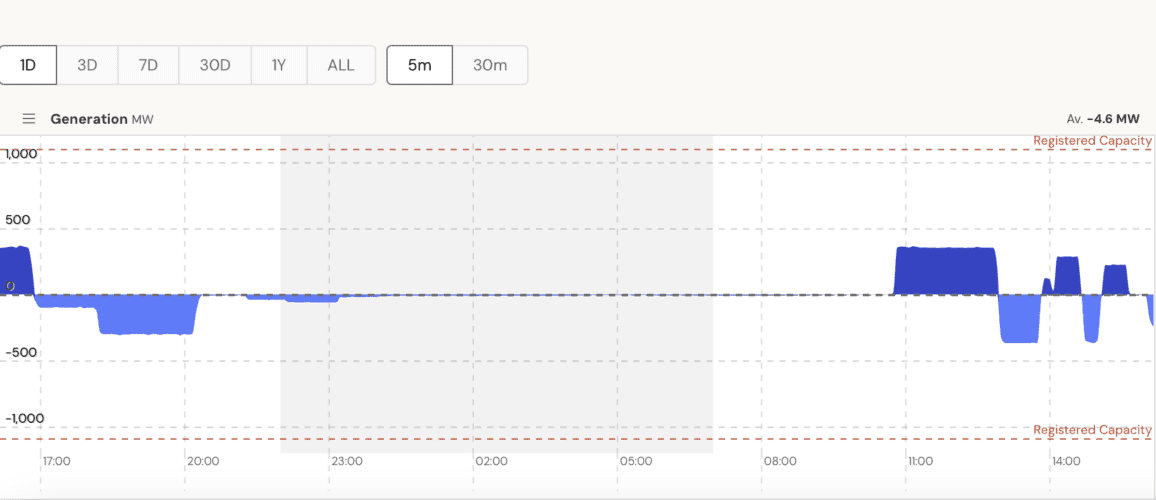Select the 30D time range
This screenshot has height=500, width=1156.
coord(215,65)
